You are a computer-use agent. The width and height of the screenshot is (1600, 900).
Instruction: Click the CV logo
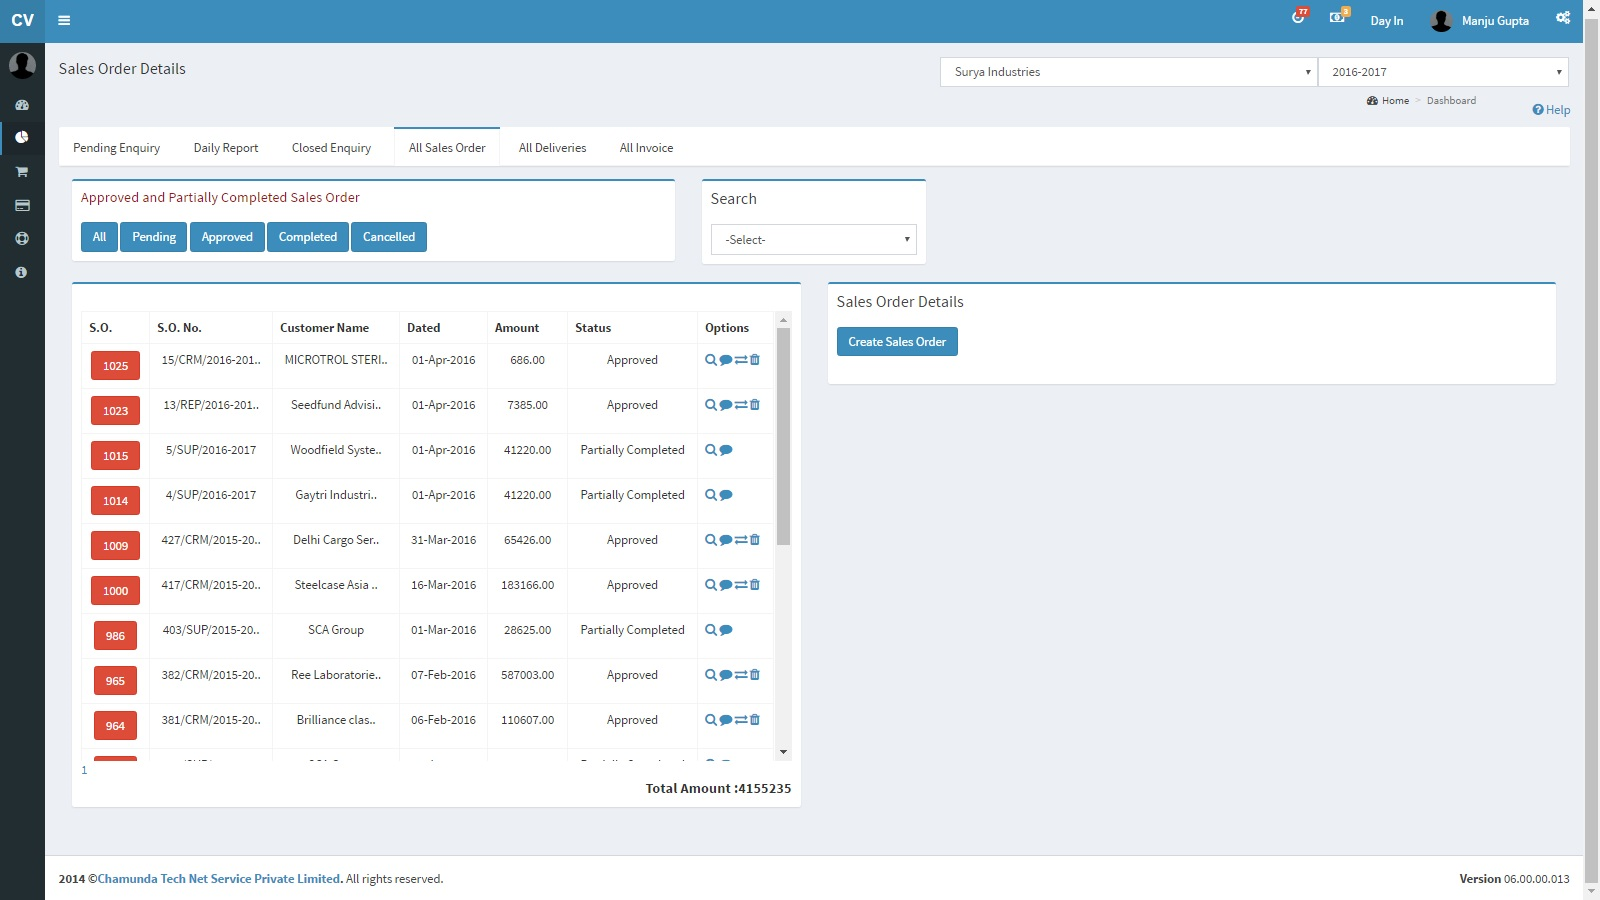[x=22, y=20]
